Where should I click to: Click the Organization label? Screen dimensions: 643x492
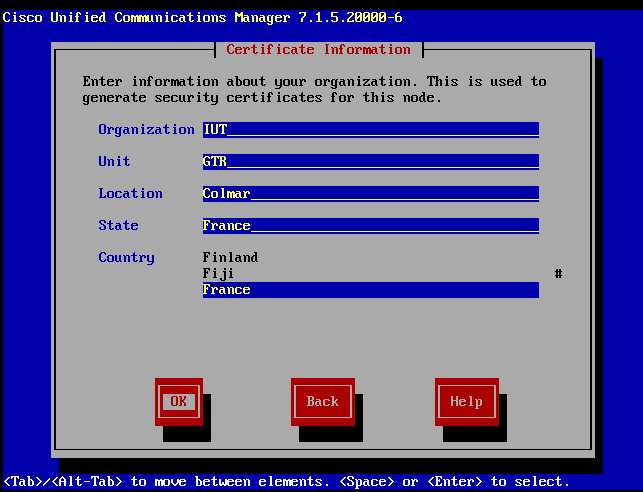[146, 130]
